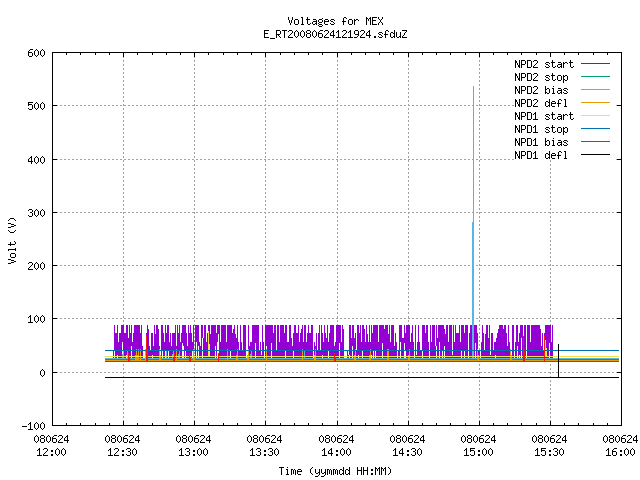Click the purple NPD2 start legend line
640x480 pixels.
point(596,64)
